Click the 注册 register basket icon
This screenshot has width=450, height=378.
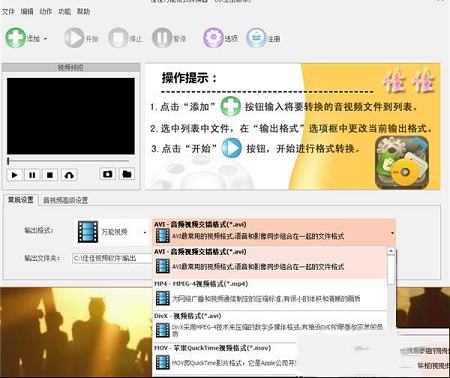pos(256,38)
